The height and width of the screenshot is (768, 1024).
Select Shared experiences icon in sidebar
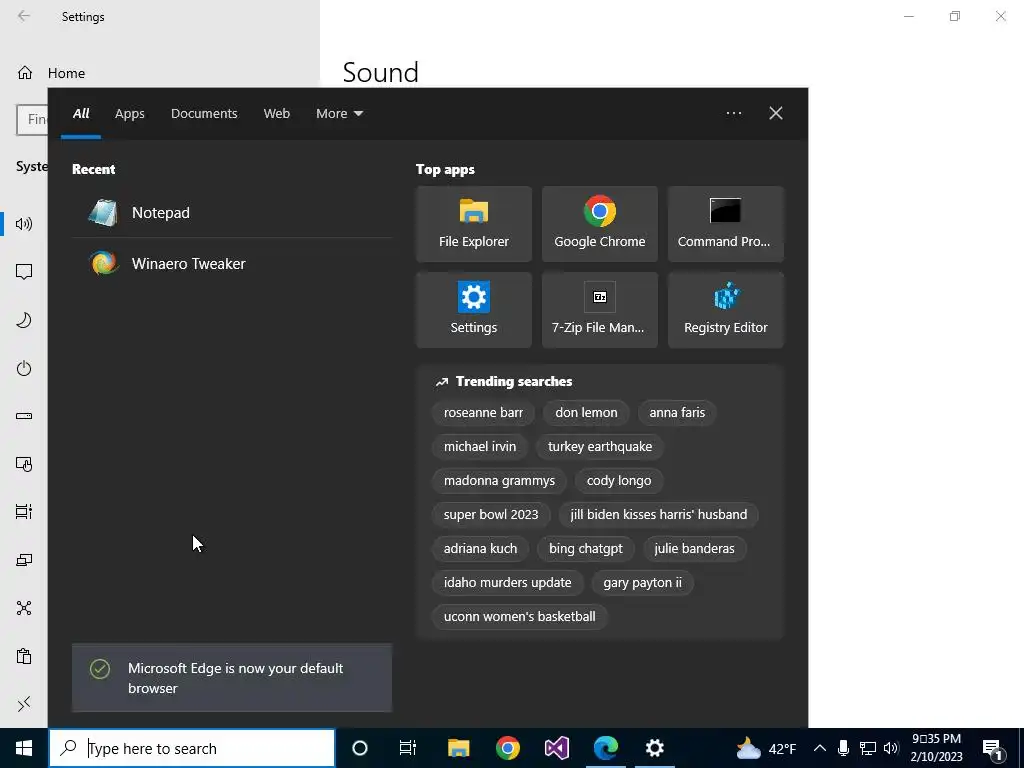24,608
